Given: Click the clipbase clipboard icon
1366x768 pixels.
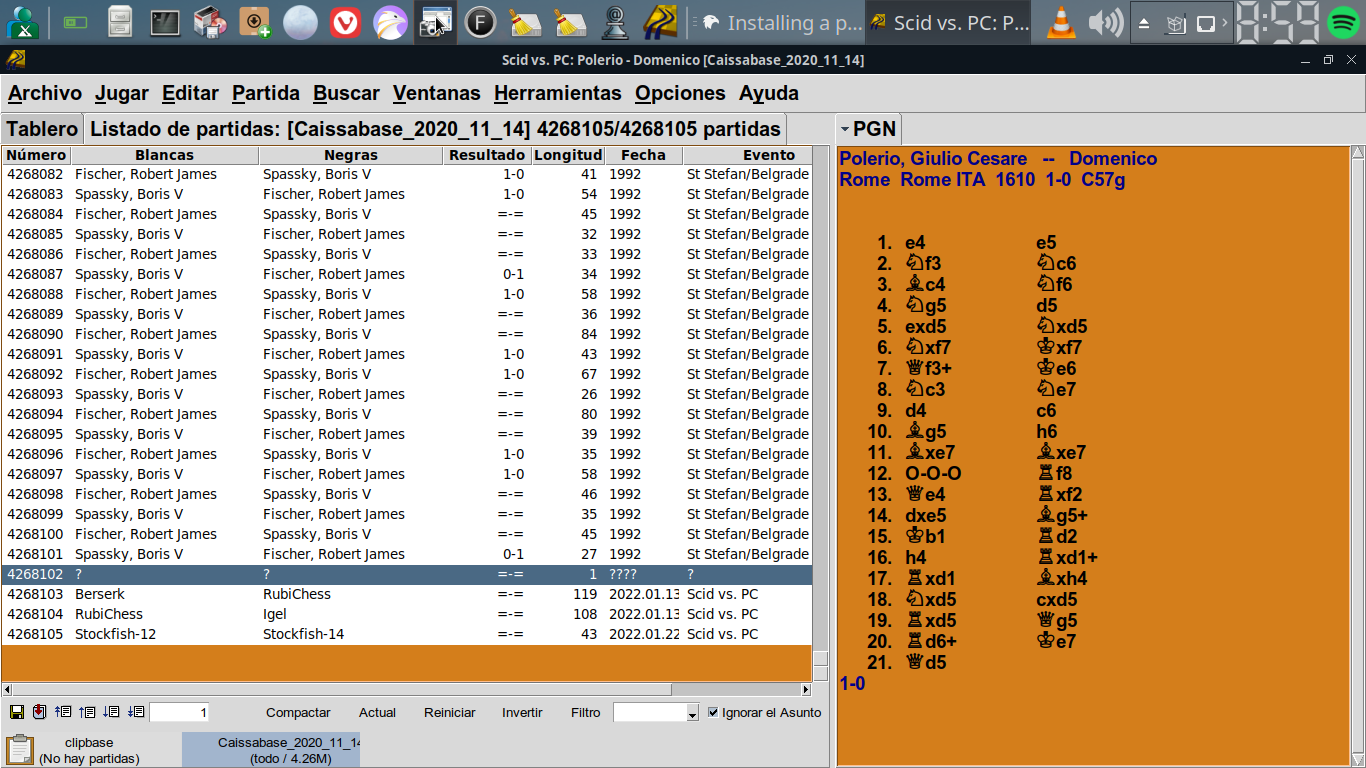Looking at the screenshot, I should pos(19,750).
